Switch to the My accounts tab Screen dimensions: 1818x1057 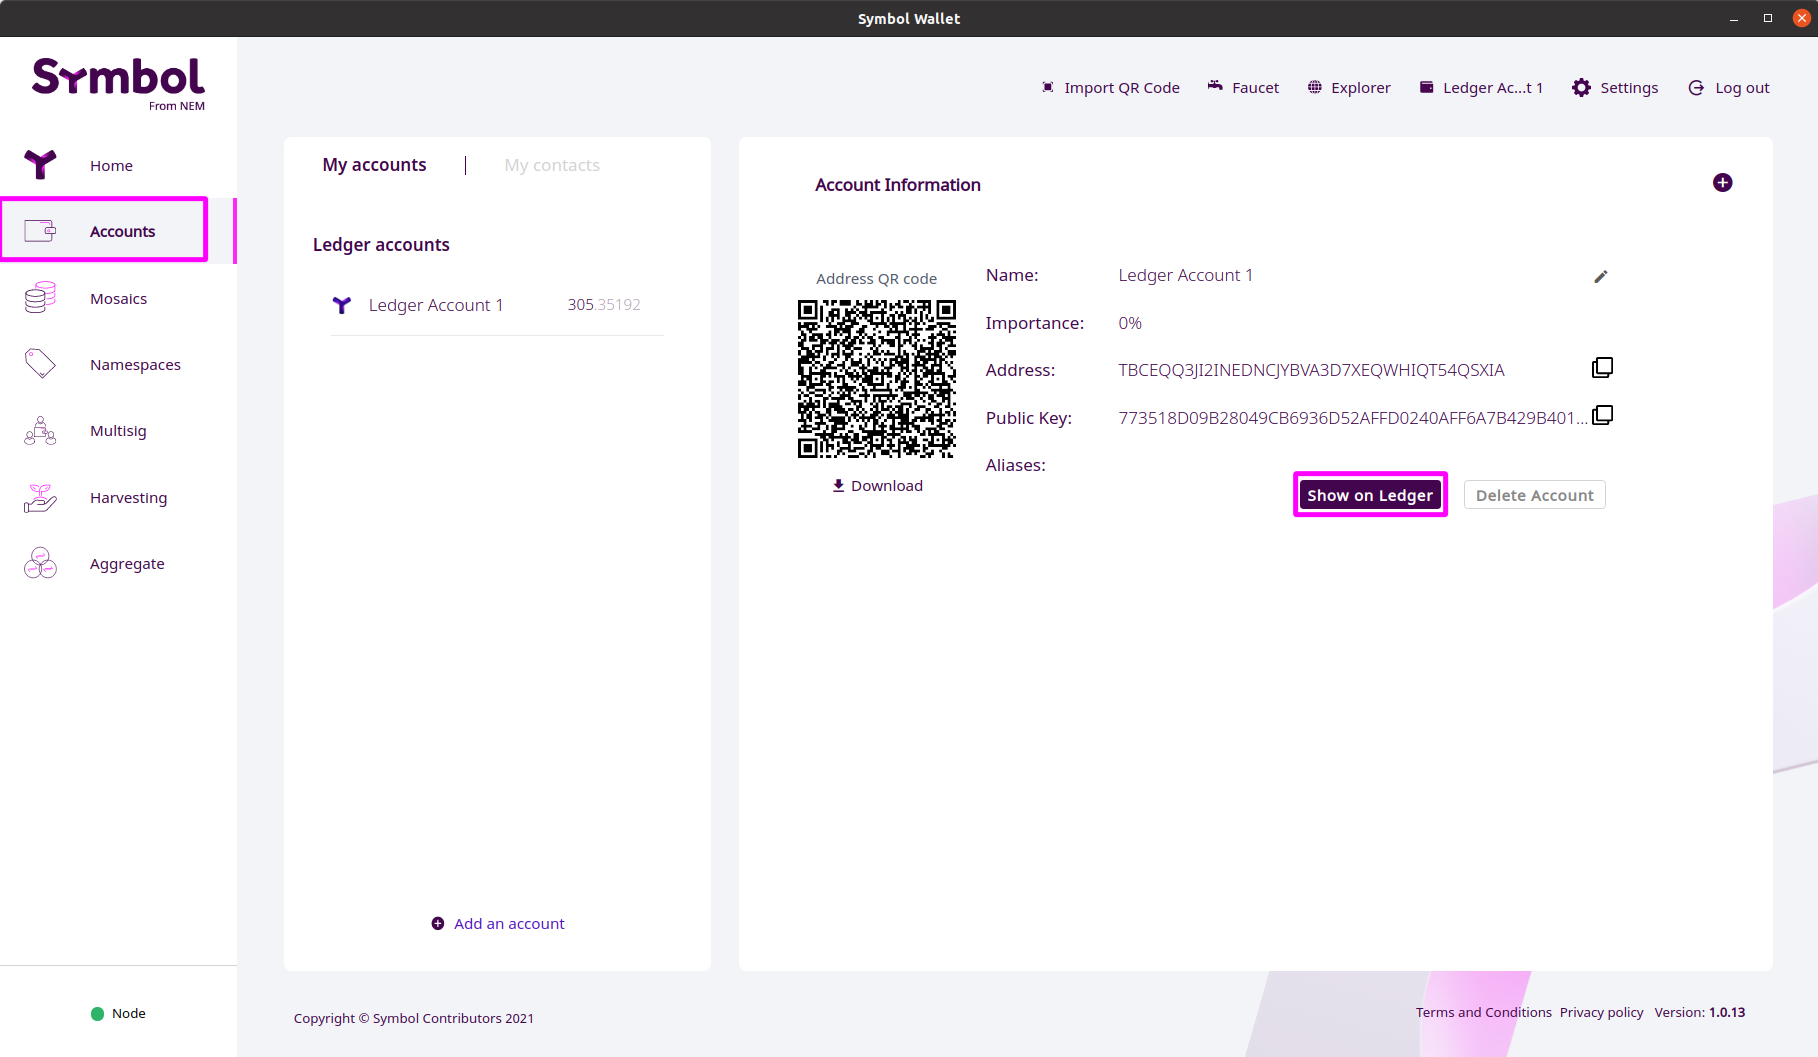coord(374,164)
